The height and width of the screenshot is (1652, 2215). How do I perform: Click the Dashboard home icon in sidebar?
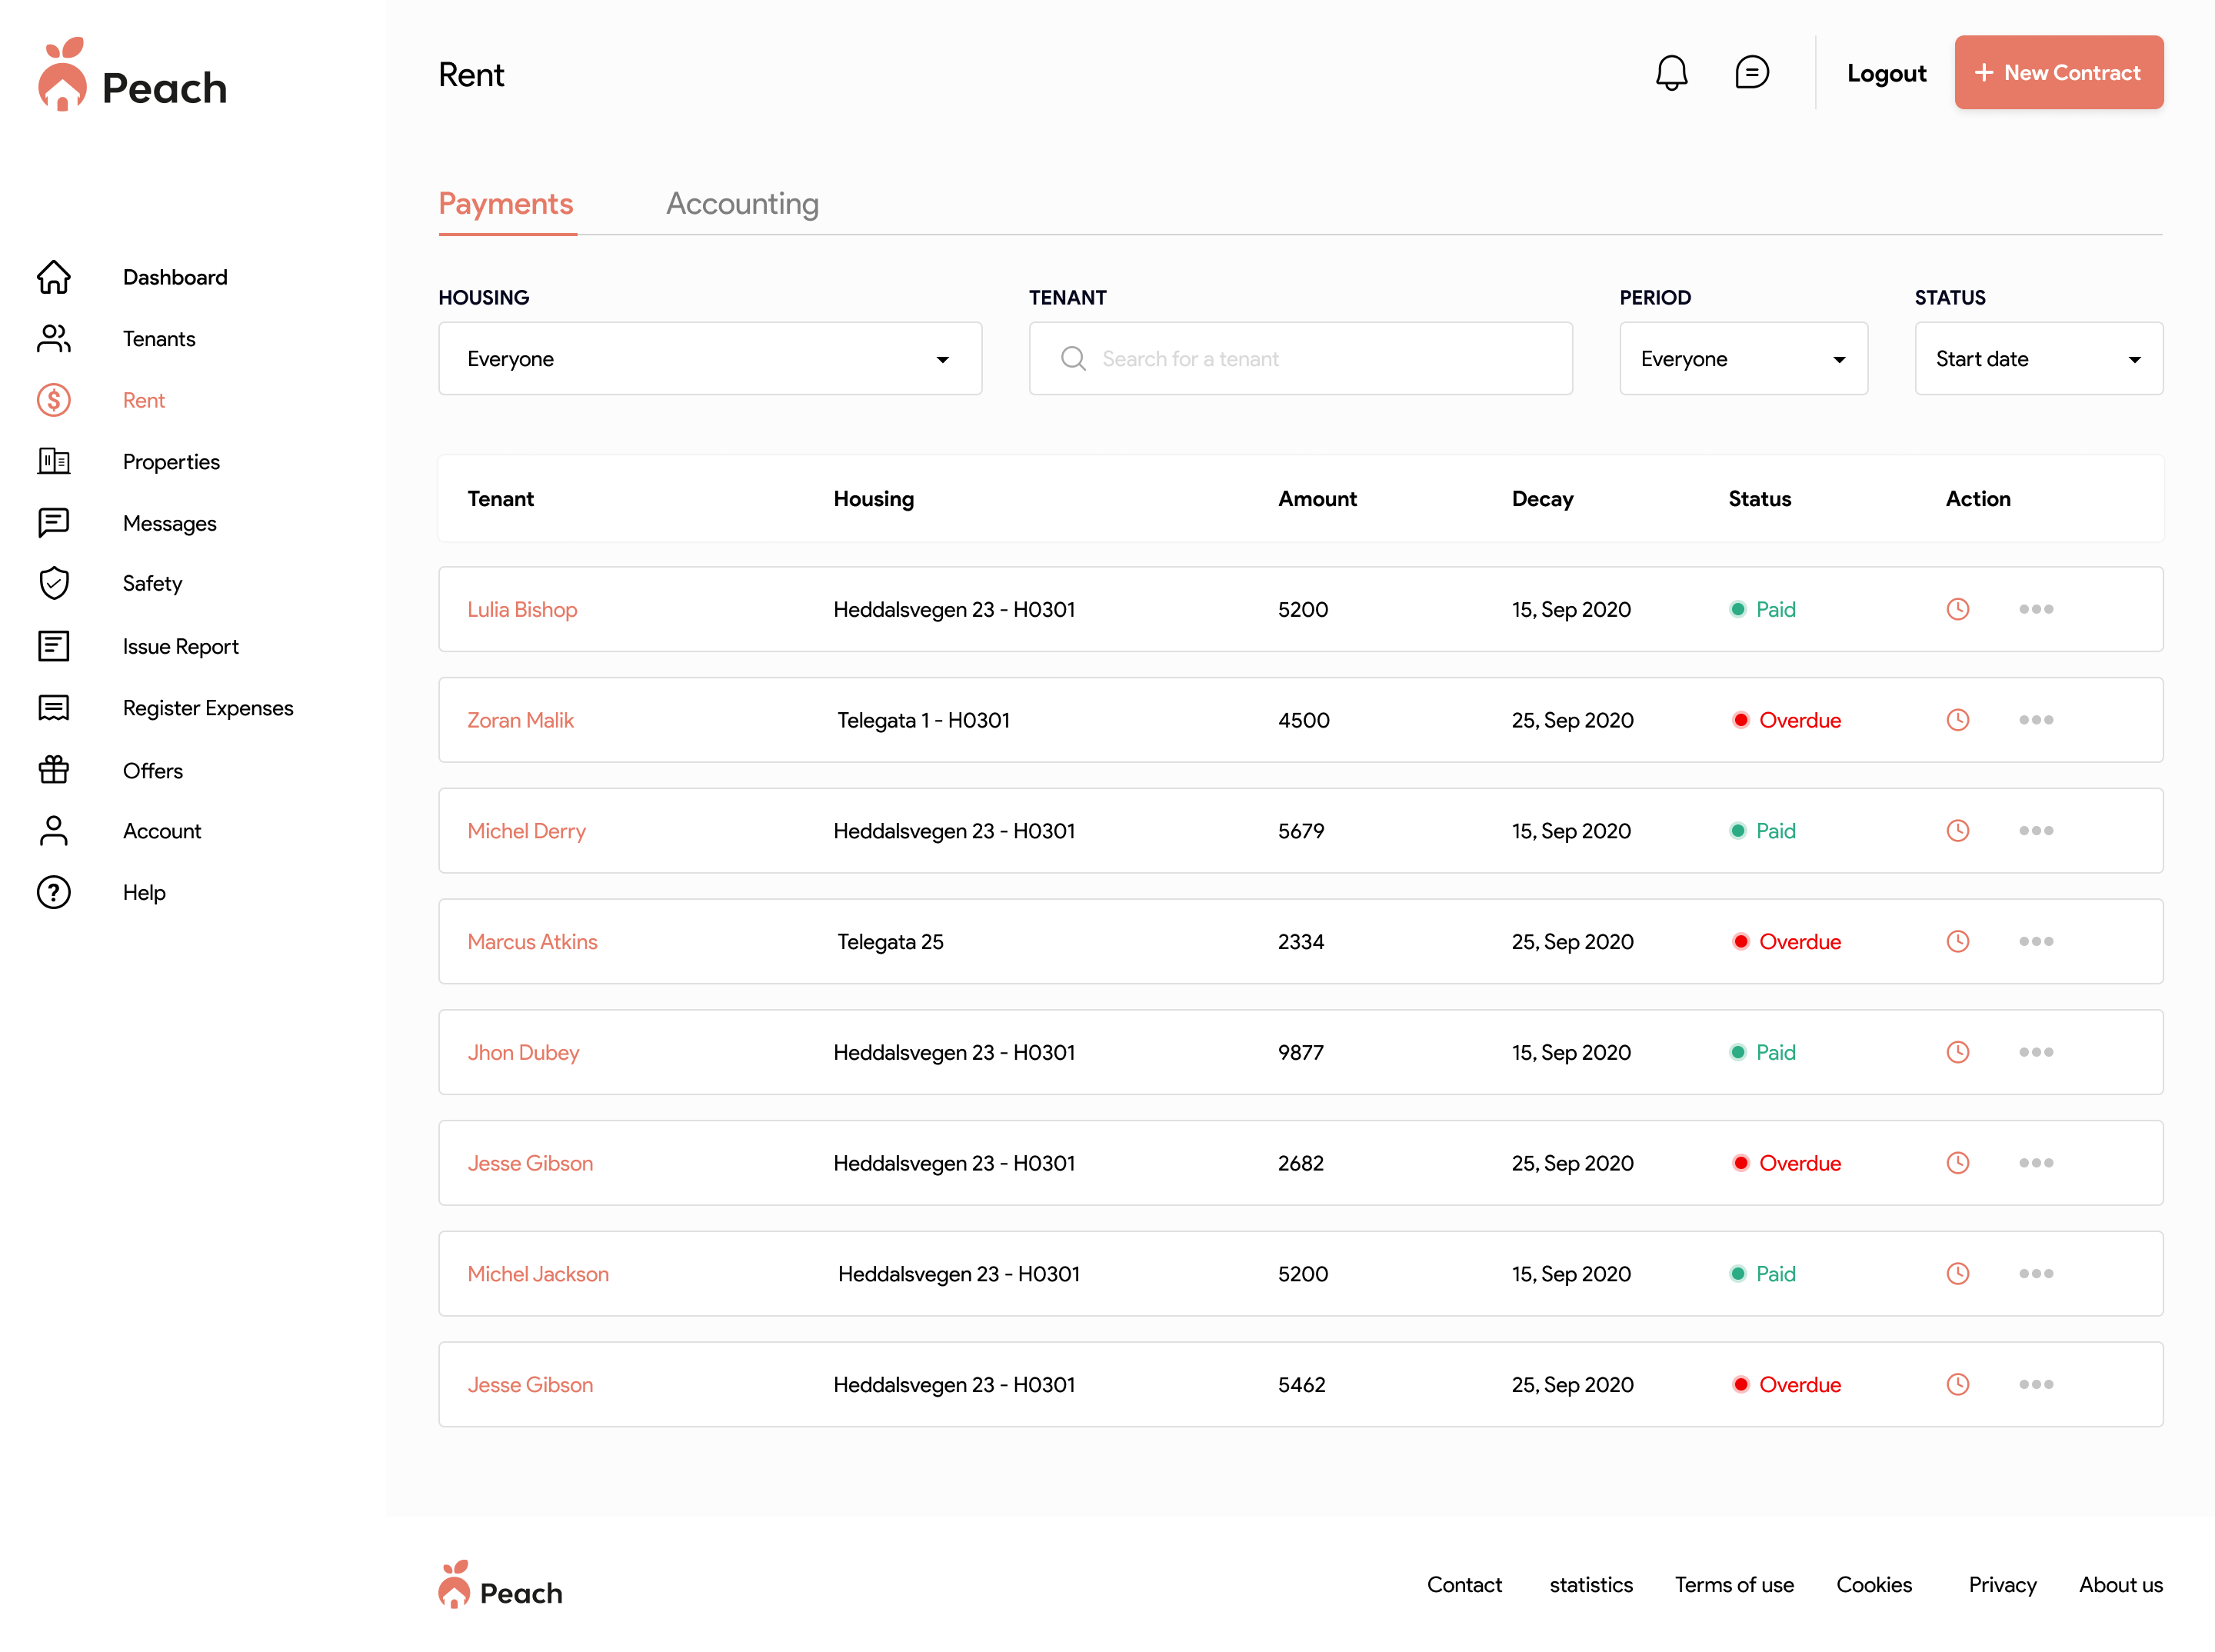54,277
